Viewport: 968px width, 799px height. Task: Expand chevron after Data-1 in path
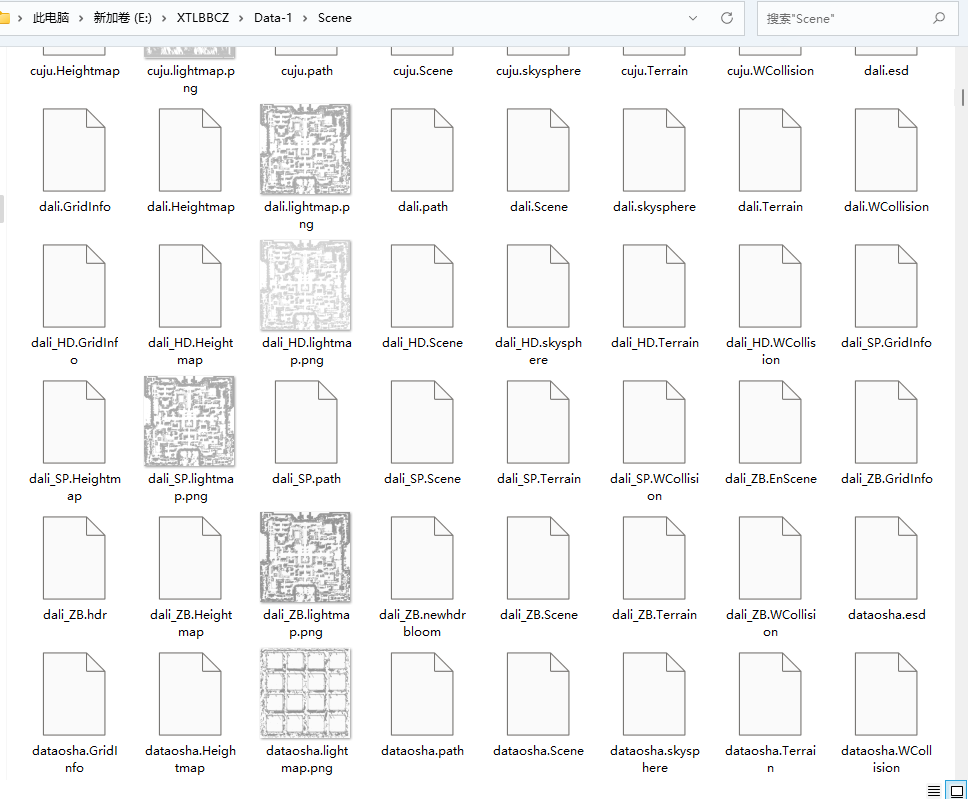[x=306, y=18]
